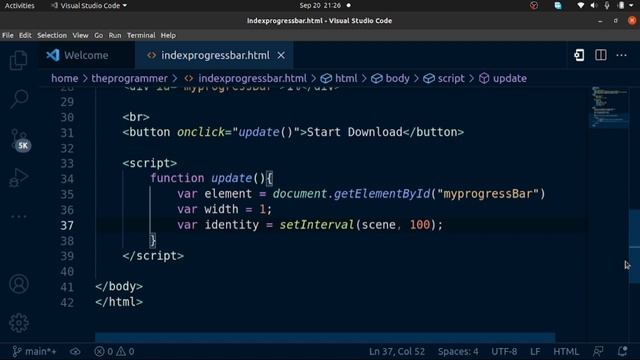Open the Go menu
The height and width of the screenshot is (360, 640).
[x=98, y=36]
